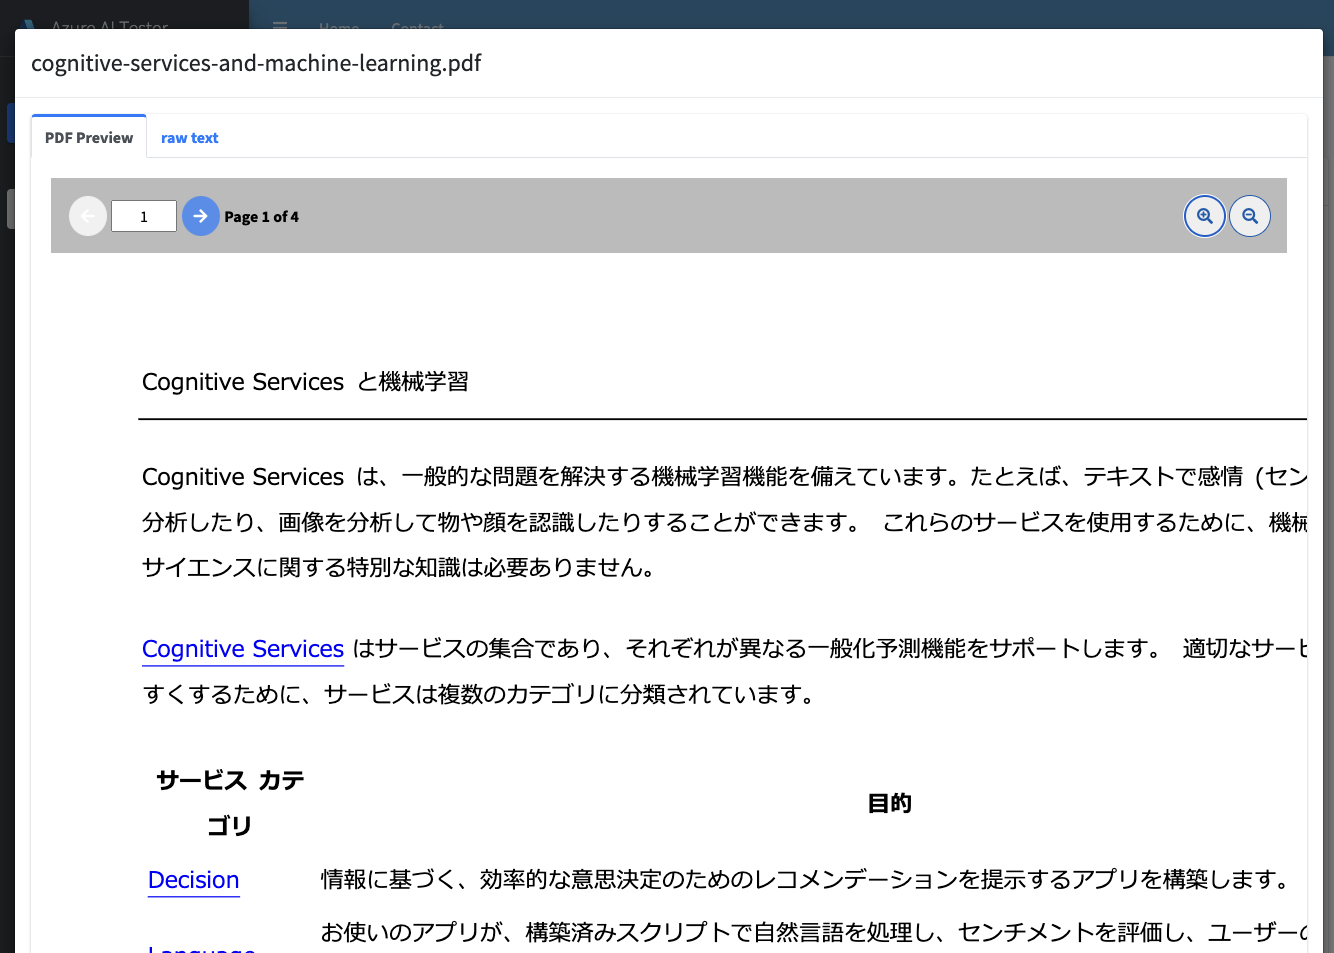Open the Cognitive Services hyperlink
Viewport: 1334px width, 953px height.
point(242,648)
